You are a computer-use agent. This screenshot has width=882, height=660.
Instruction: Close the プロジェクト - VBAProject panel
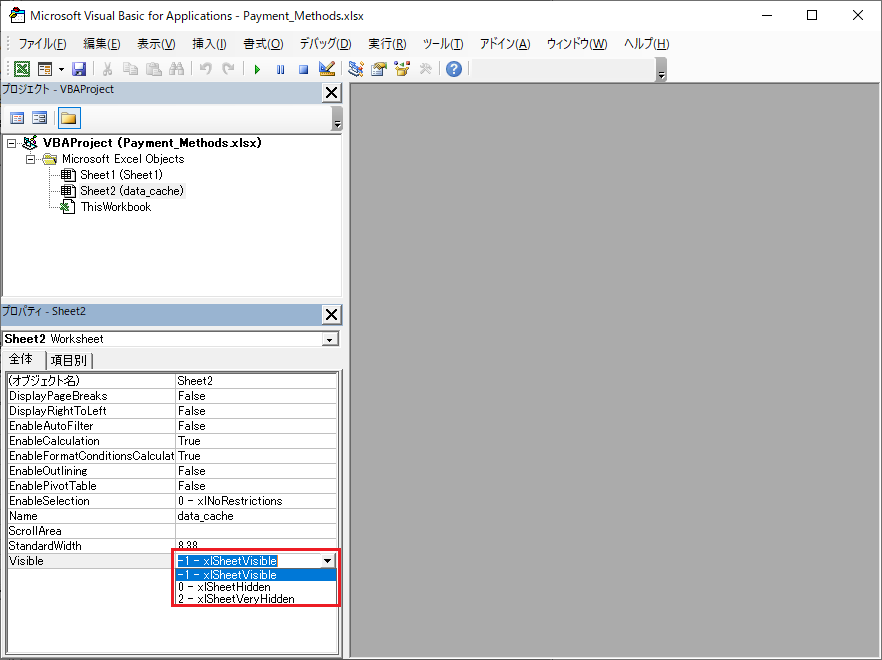[331, 93]
